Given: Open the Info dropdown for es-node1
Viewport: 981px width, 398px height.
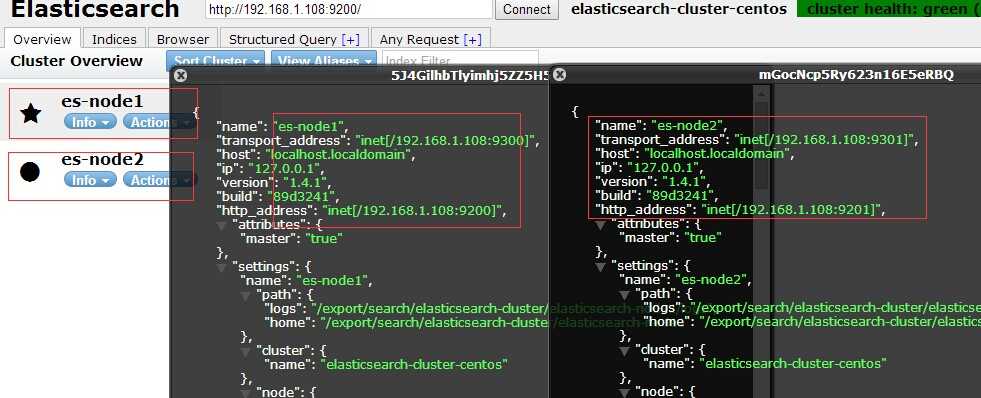Looking at the screenshot, I should click(90, 122).
